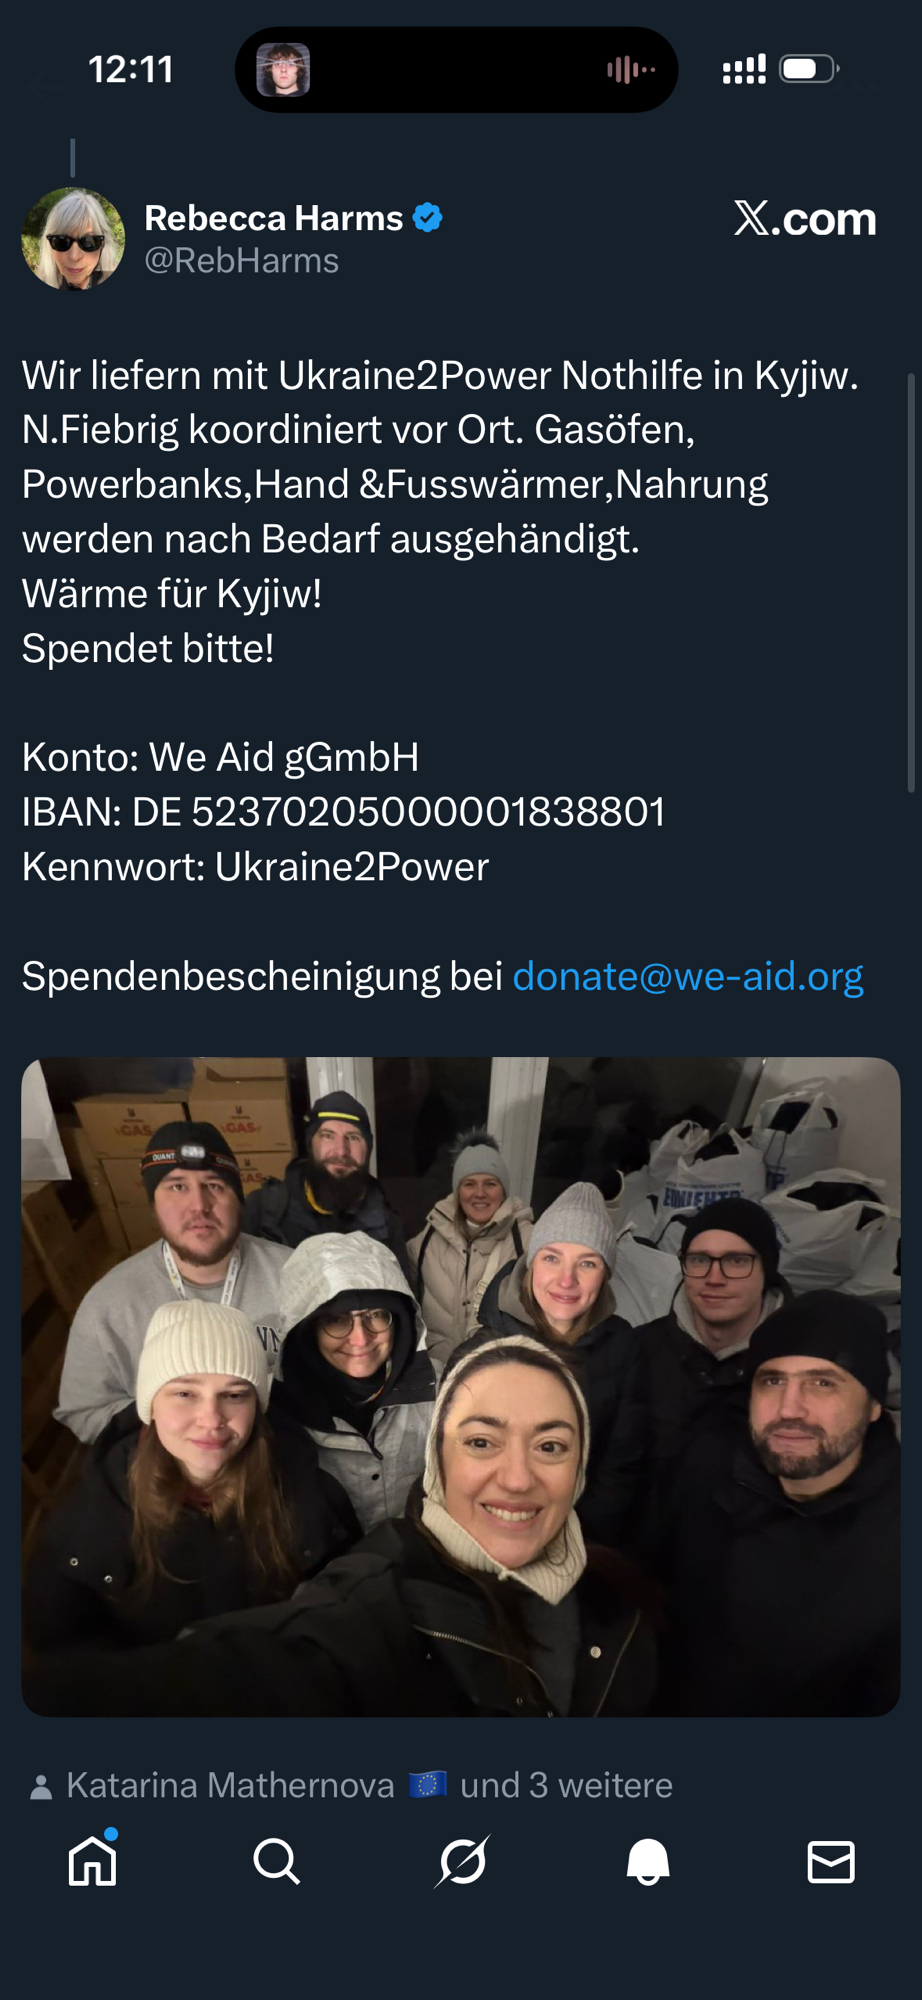Open the donate@we-aid.org email link
This screenshot has width=922, height=2000.
[688, 976]
